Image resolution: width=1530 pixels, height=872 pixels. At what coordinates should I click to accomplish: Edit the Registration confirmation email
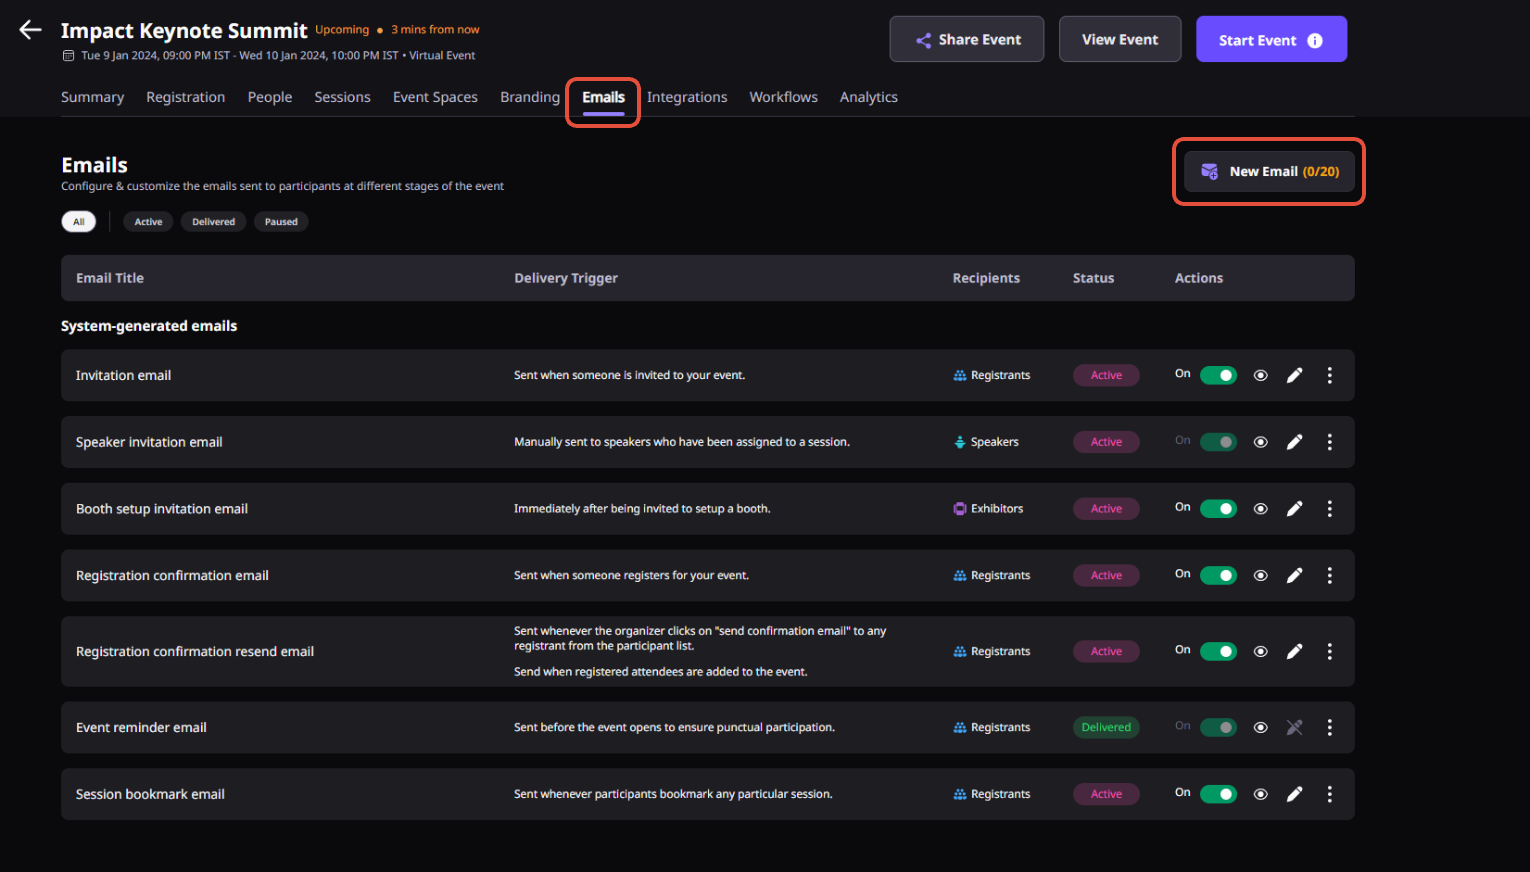point(1294,575)
